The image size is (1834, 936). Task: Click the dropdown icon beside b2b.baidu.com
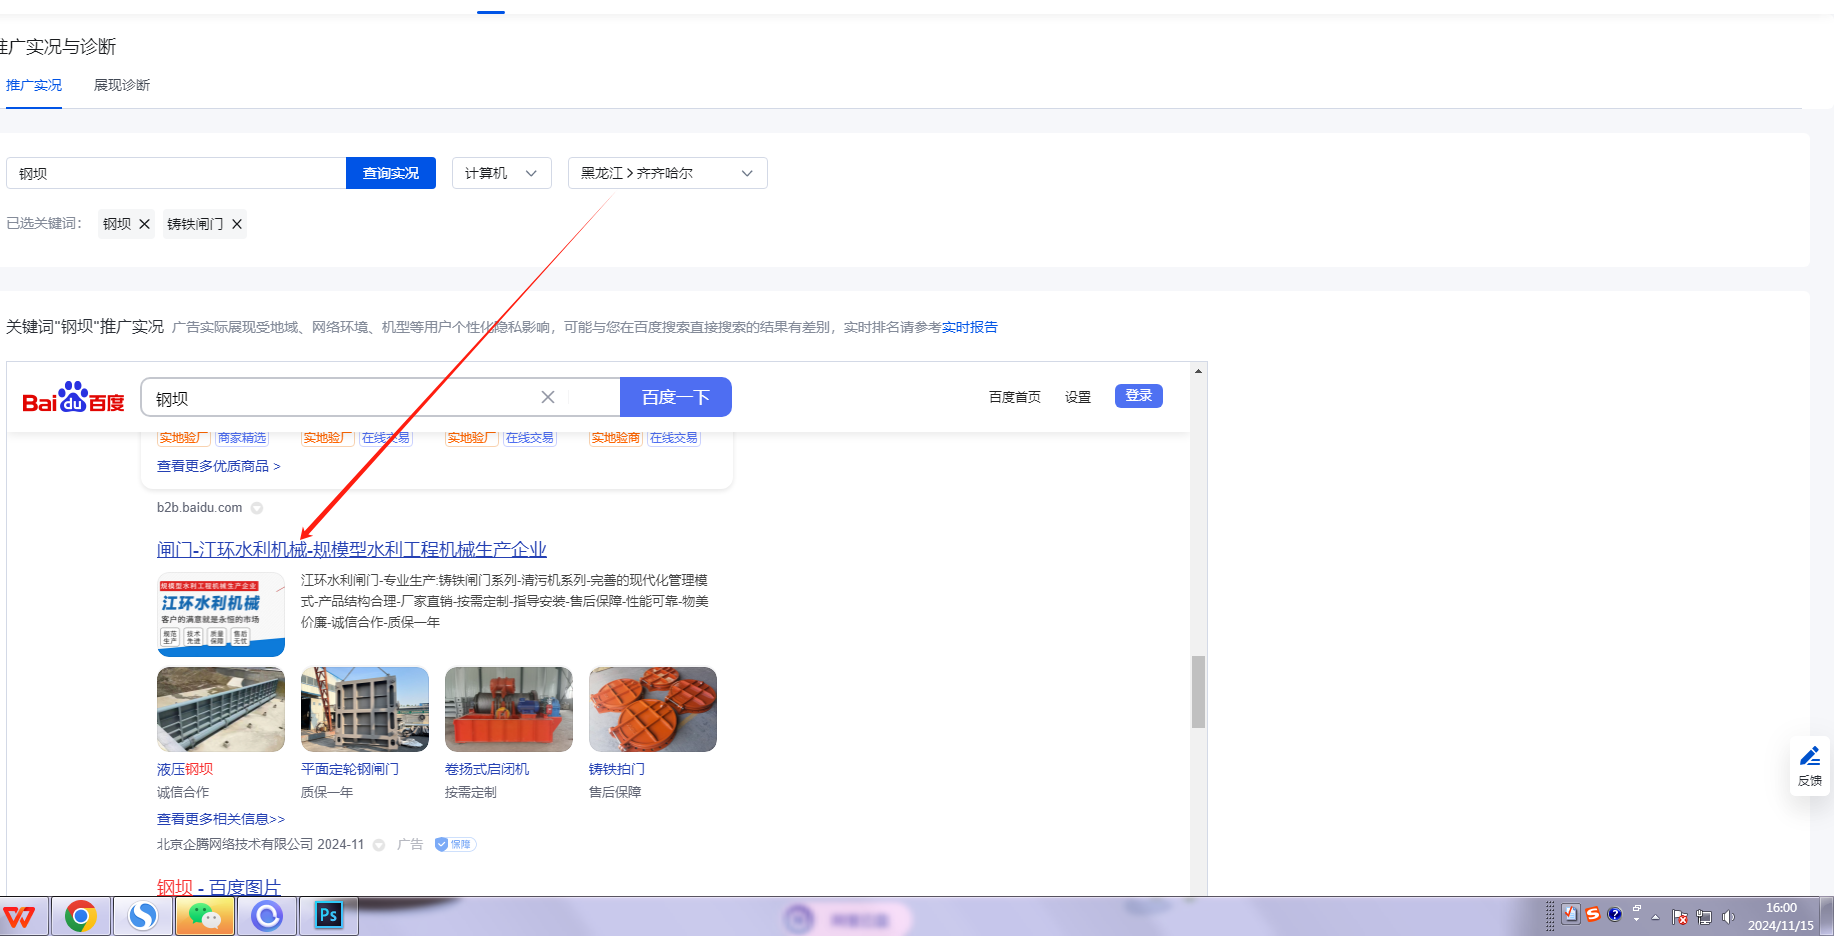pyautogui.click(x=257, y=508)
